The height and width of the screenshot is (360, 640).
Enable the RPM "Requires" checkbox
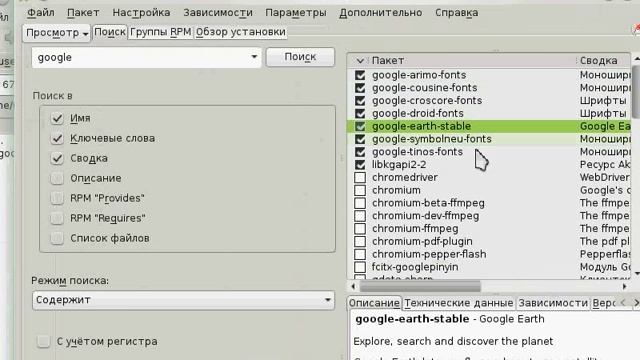click(x=57, y=218)
